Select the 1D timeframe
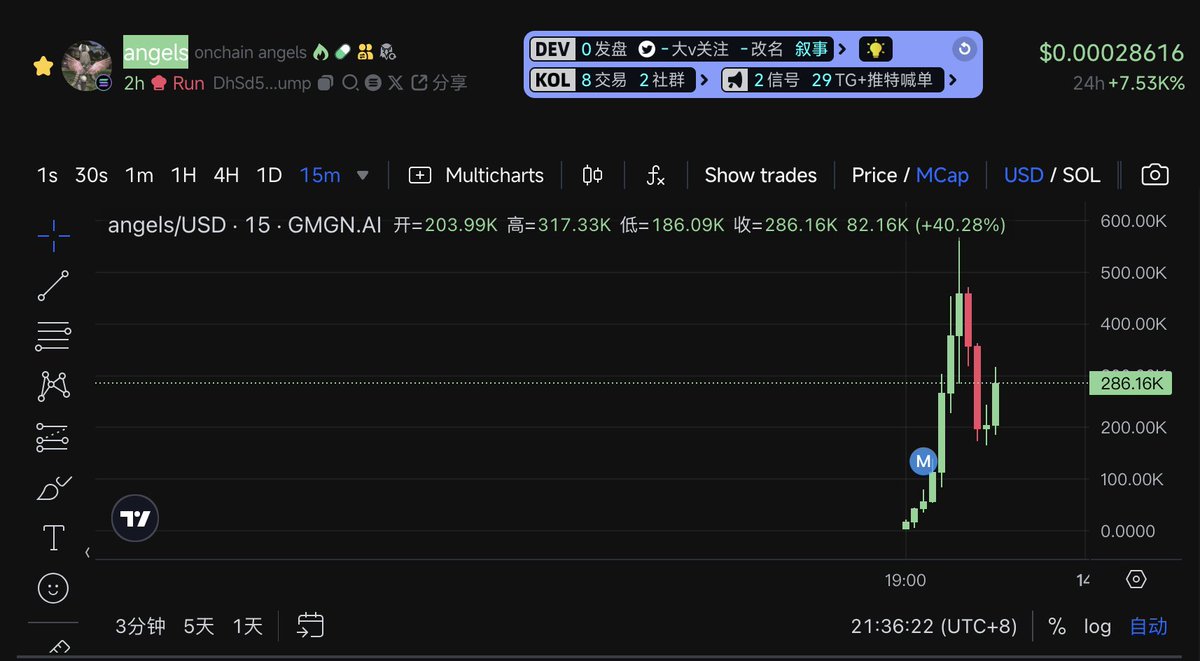 click(x=269, y=175)
